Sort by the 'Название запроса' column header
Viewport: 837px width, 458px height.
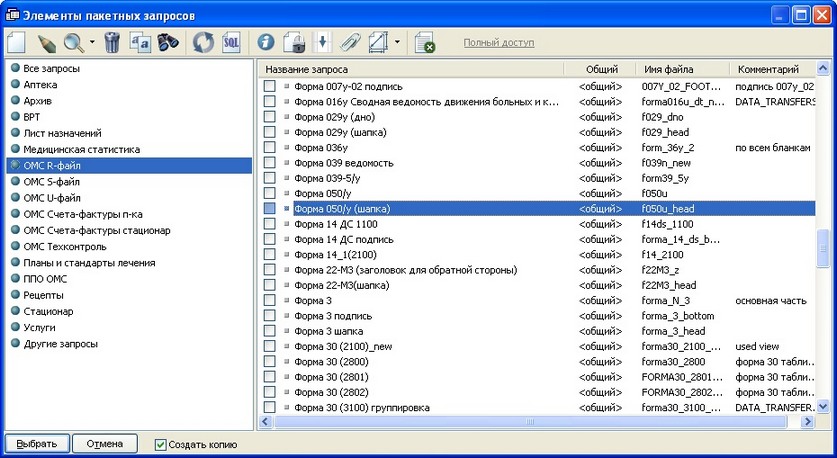click(x=411, y=69)
